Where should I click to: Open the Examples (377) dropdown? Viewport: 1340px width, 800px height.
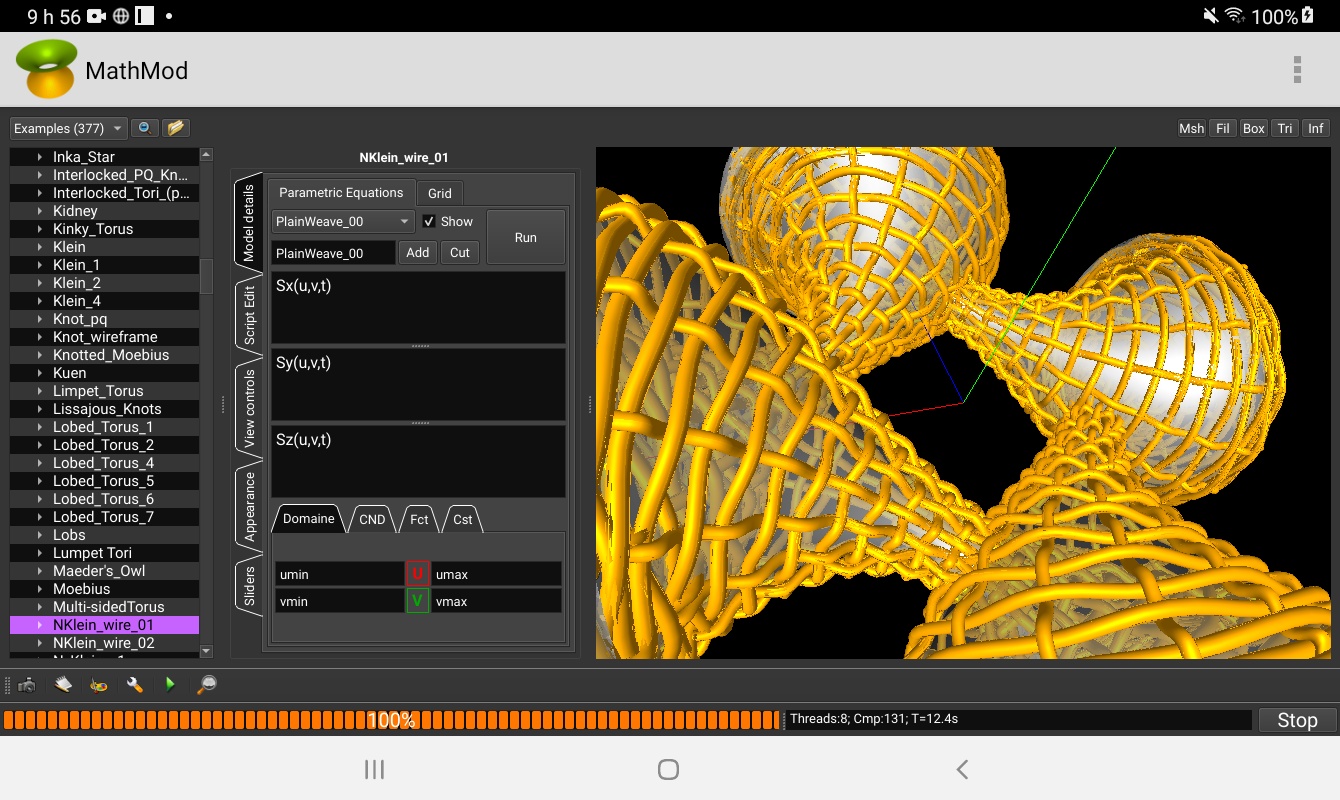pyautogui.click(x=69, y=128)
